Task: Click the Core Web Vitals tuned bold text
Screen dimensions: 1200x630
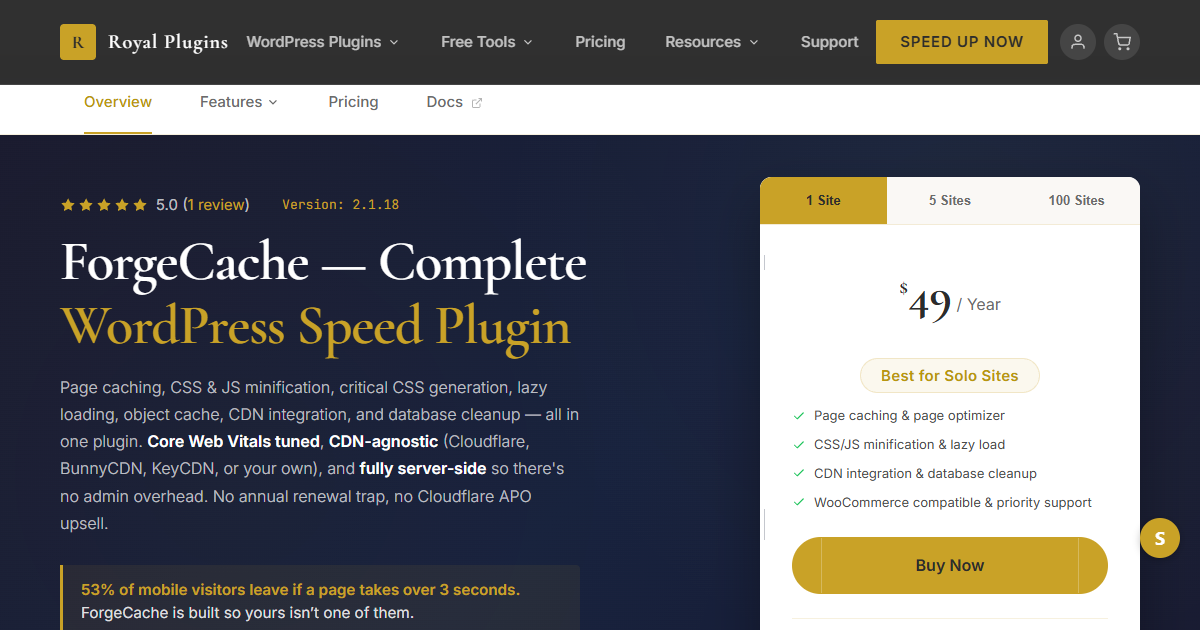Action: click(234, 441)
